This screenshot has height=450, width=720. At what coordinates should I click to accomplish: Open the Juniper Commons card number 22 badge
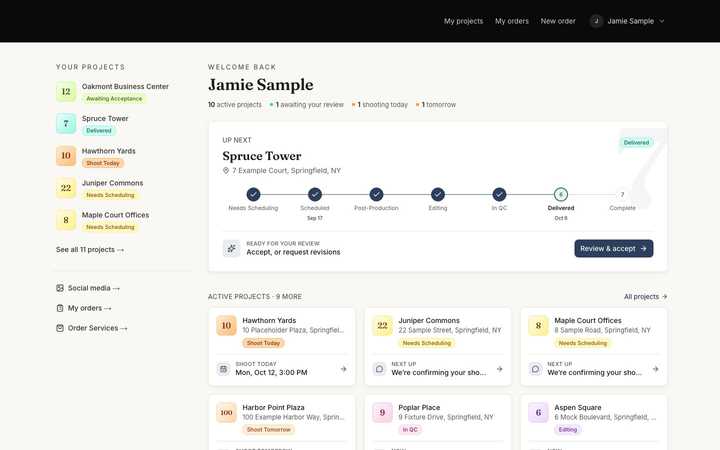382,326
